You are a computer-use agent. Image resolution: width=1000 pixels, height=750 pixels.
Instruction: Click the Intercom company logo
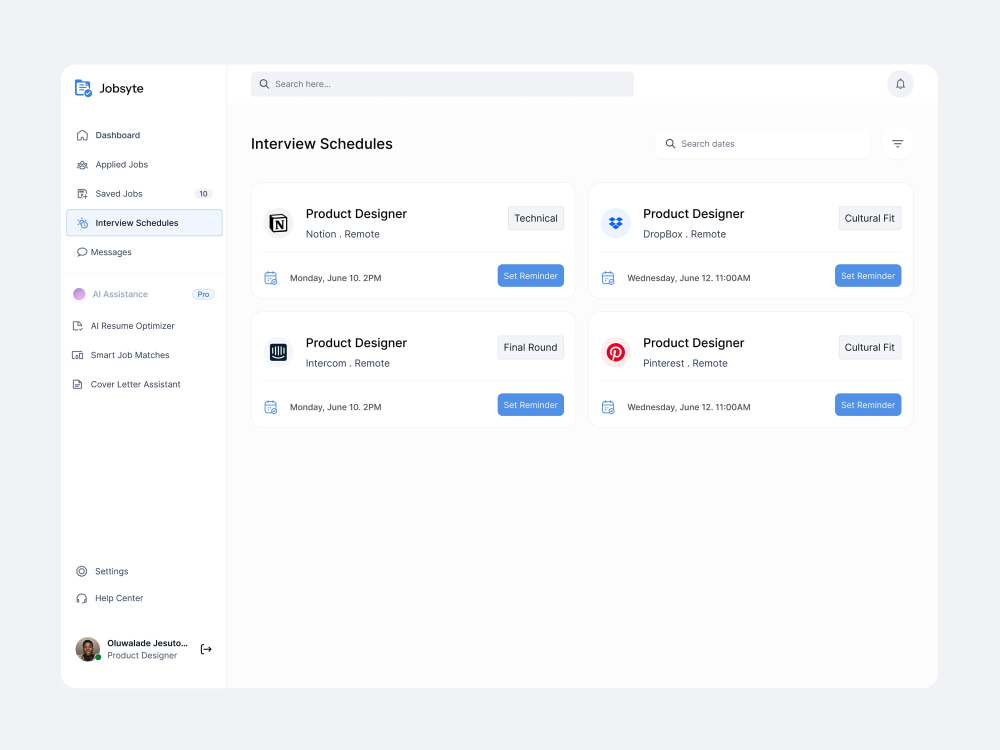click(278, 352)
